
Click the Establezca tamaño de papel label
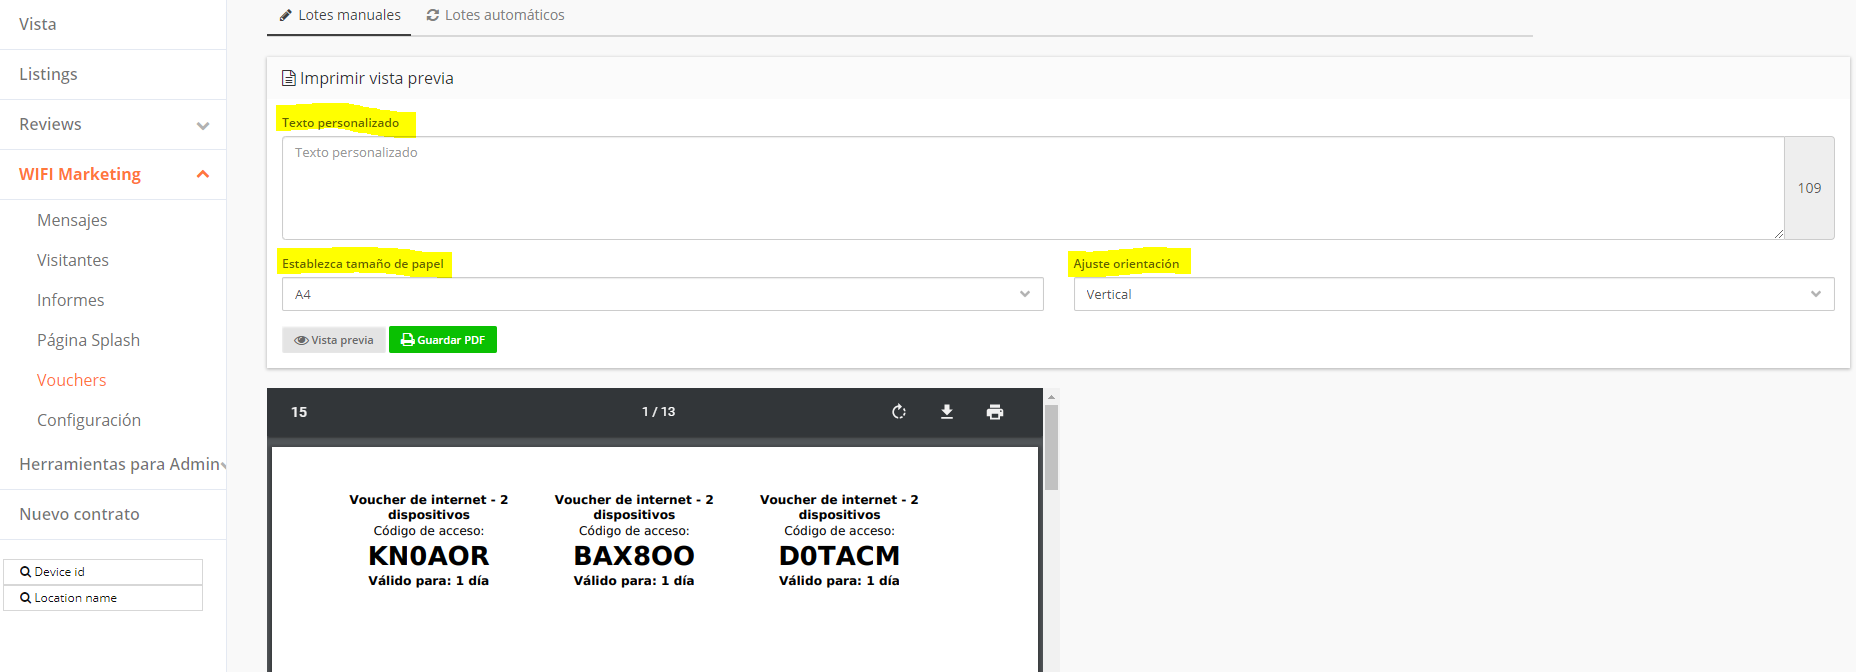(x=363, y=264)
